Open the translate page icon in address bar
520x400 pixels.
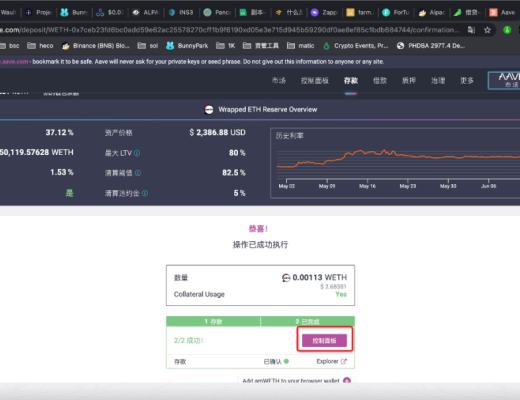(471, 30)
